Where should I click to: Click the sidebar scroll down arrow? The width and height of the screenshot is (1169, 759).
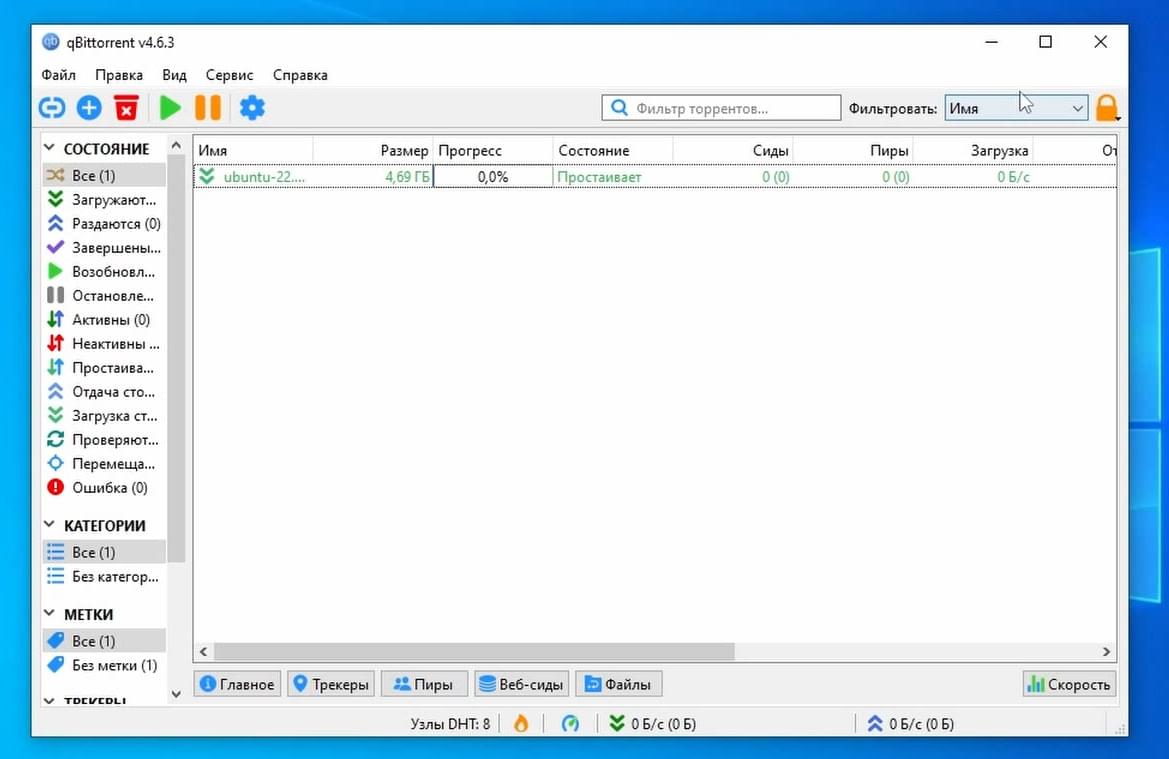coord(176,693)
